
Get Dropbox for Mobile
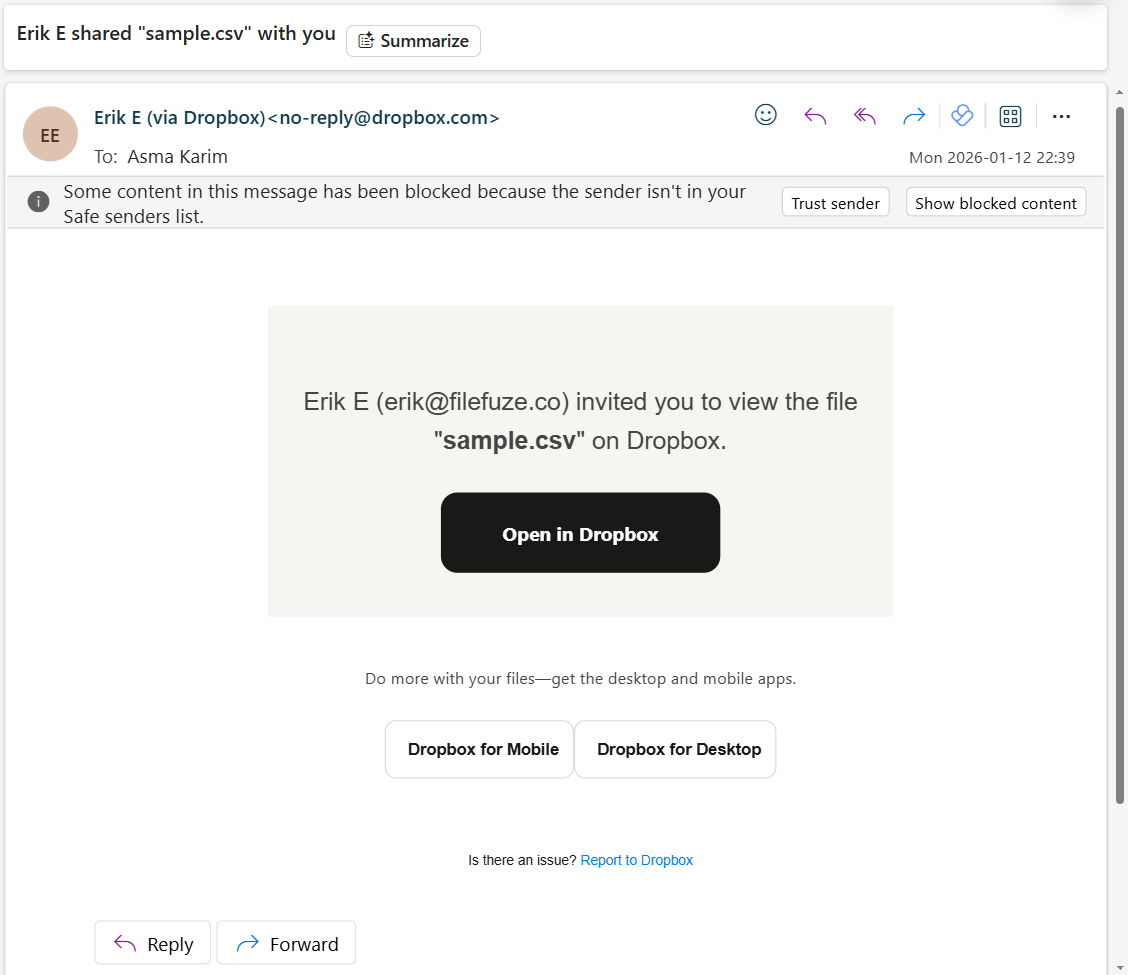pyautogui.click(x=479, y=749)
